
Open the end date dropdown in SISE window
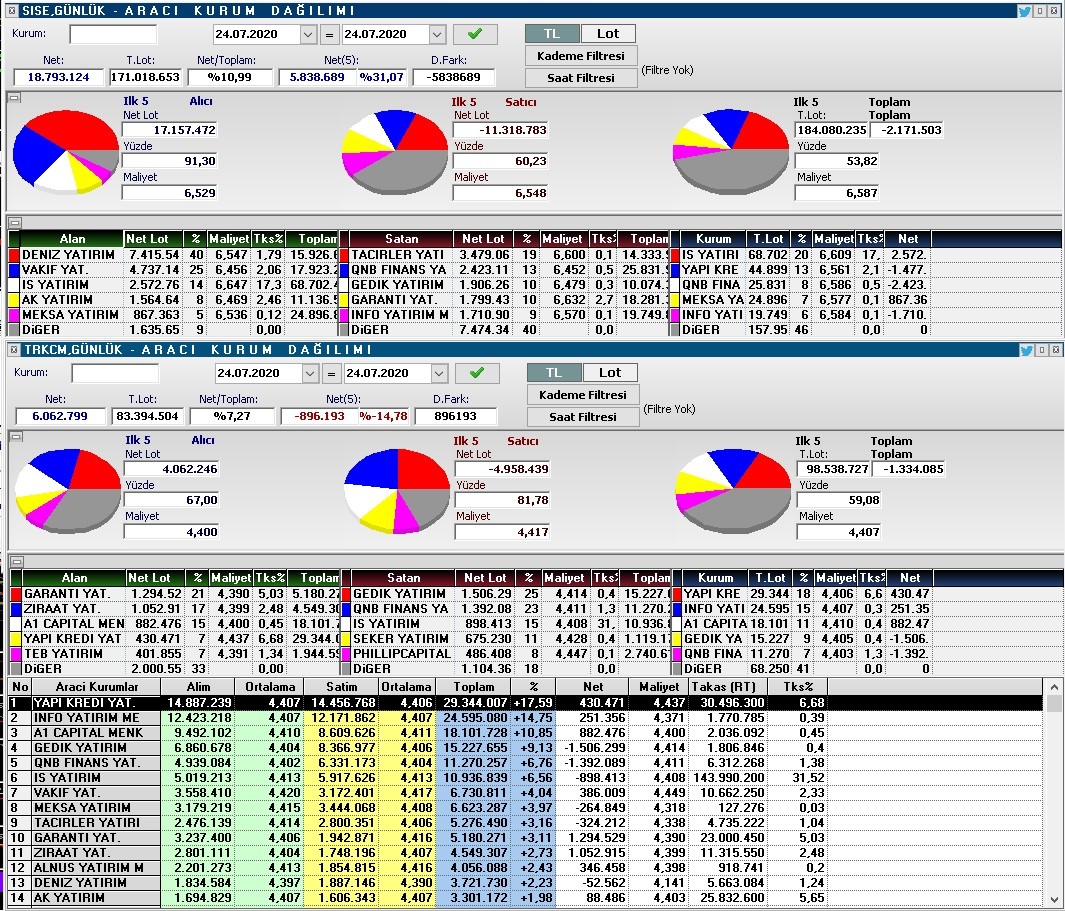coord(437,35)
